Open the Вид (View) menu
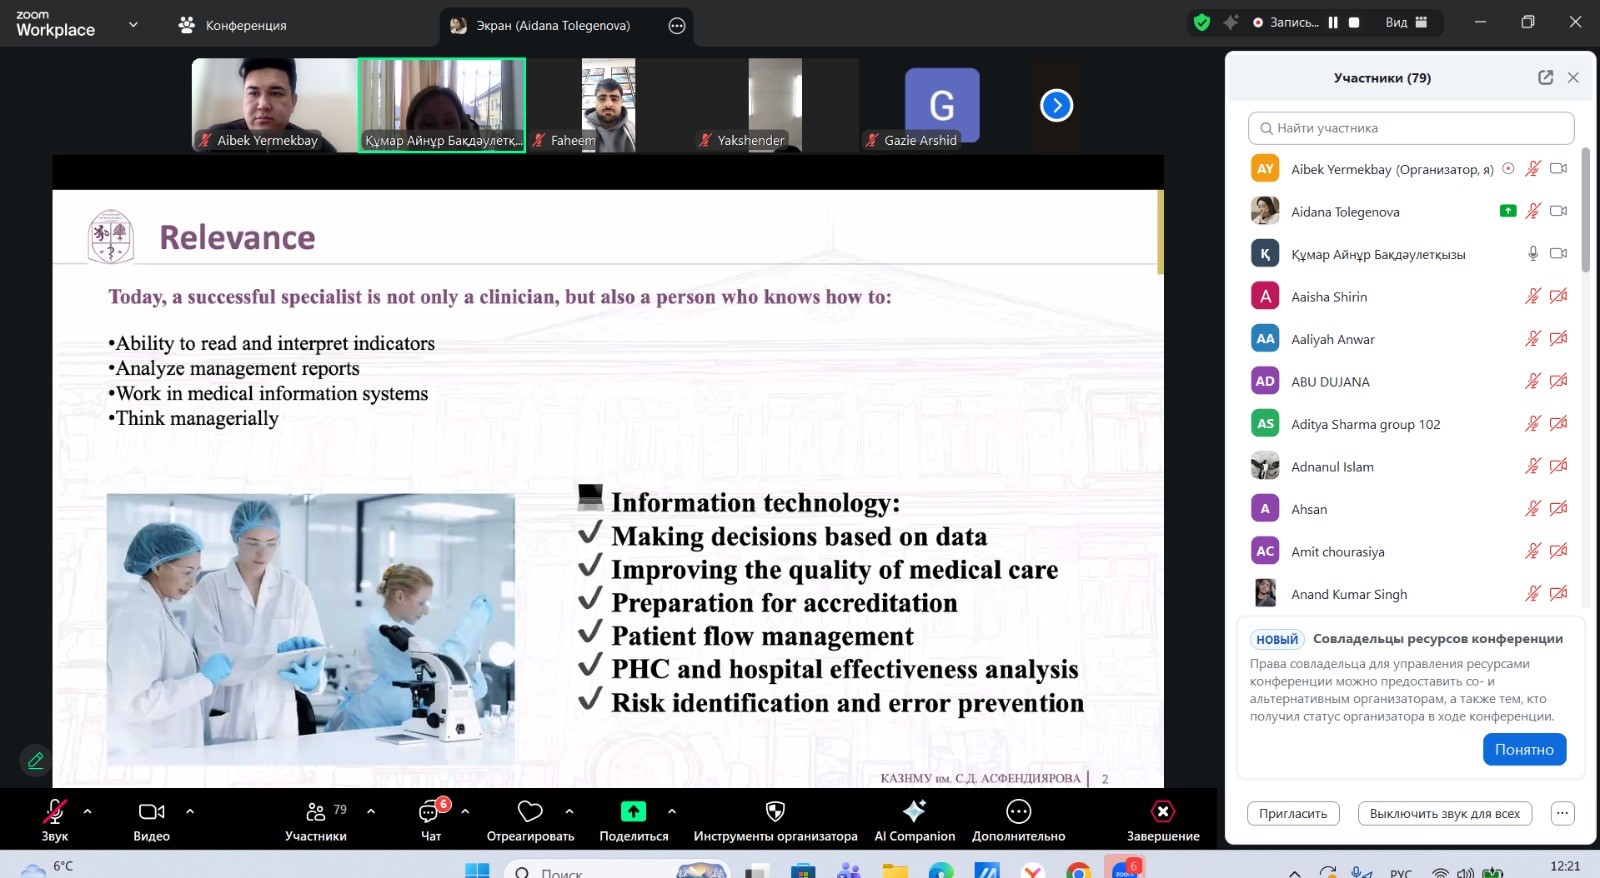The height and width of the screenshot is (878, 1600). [x=1406, y=22]
